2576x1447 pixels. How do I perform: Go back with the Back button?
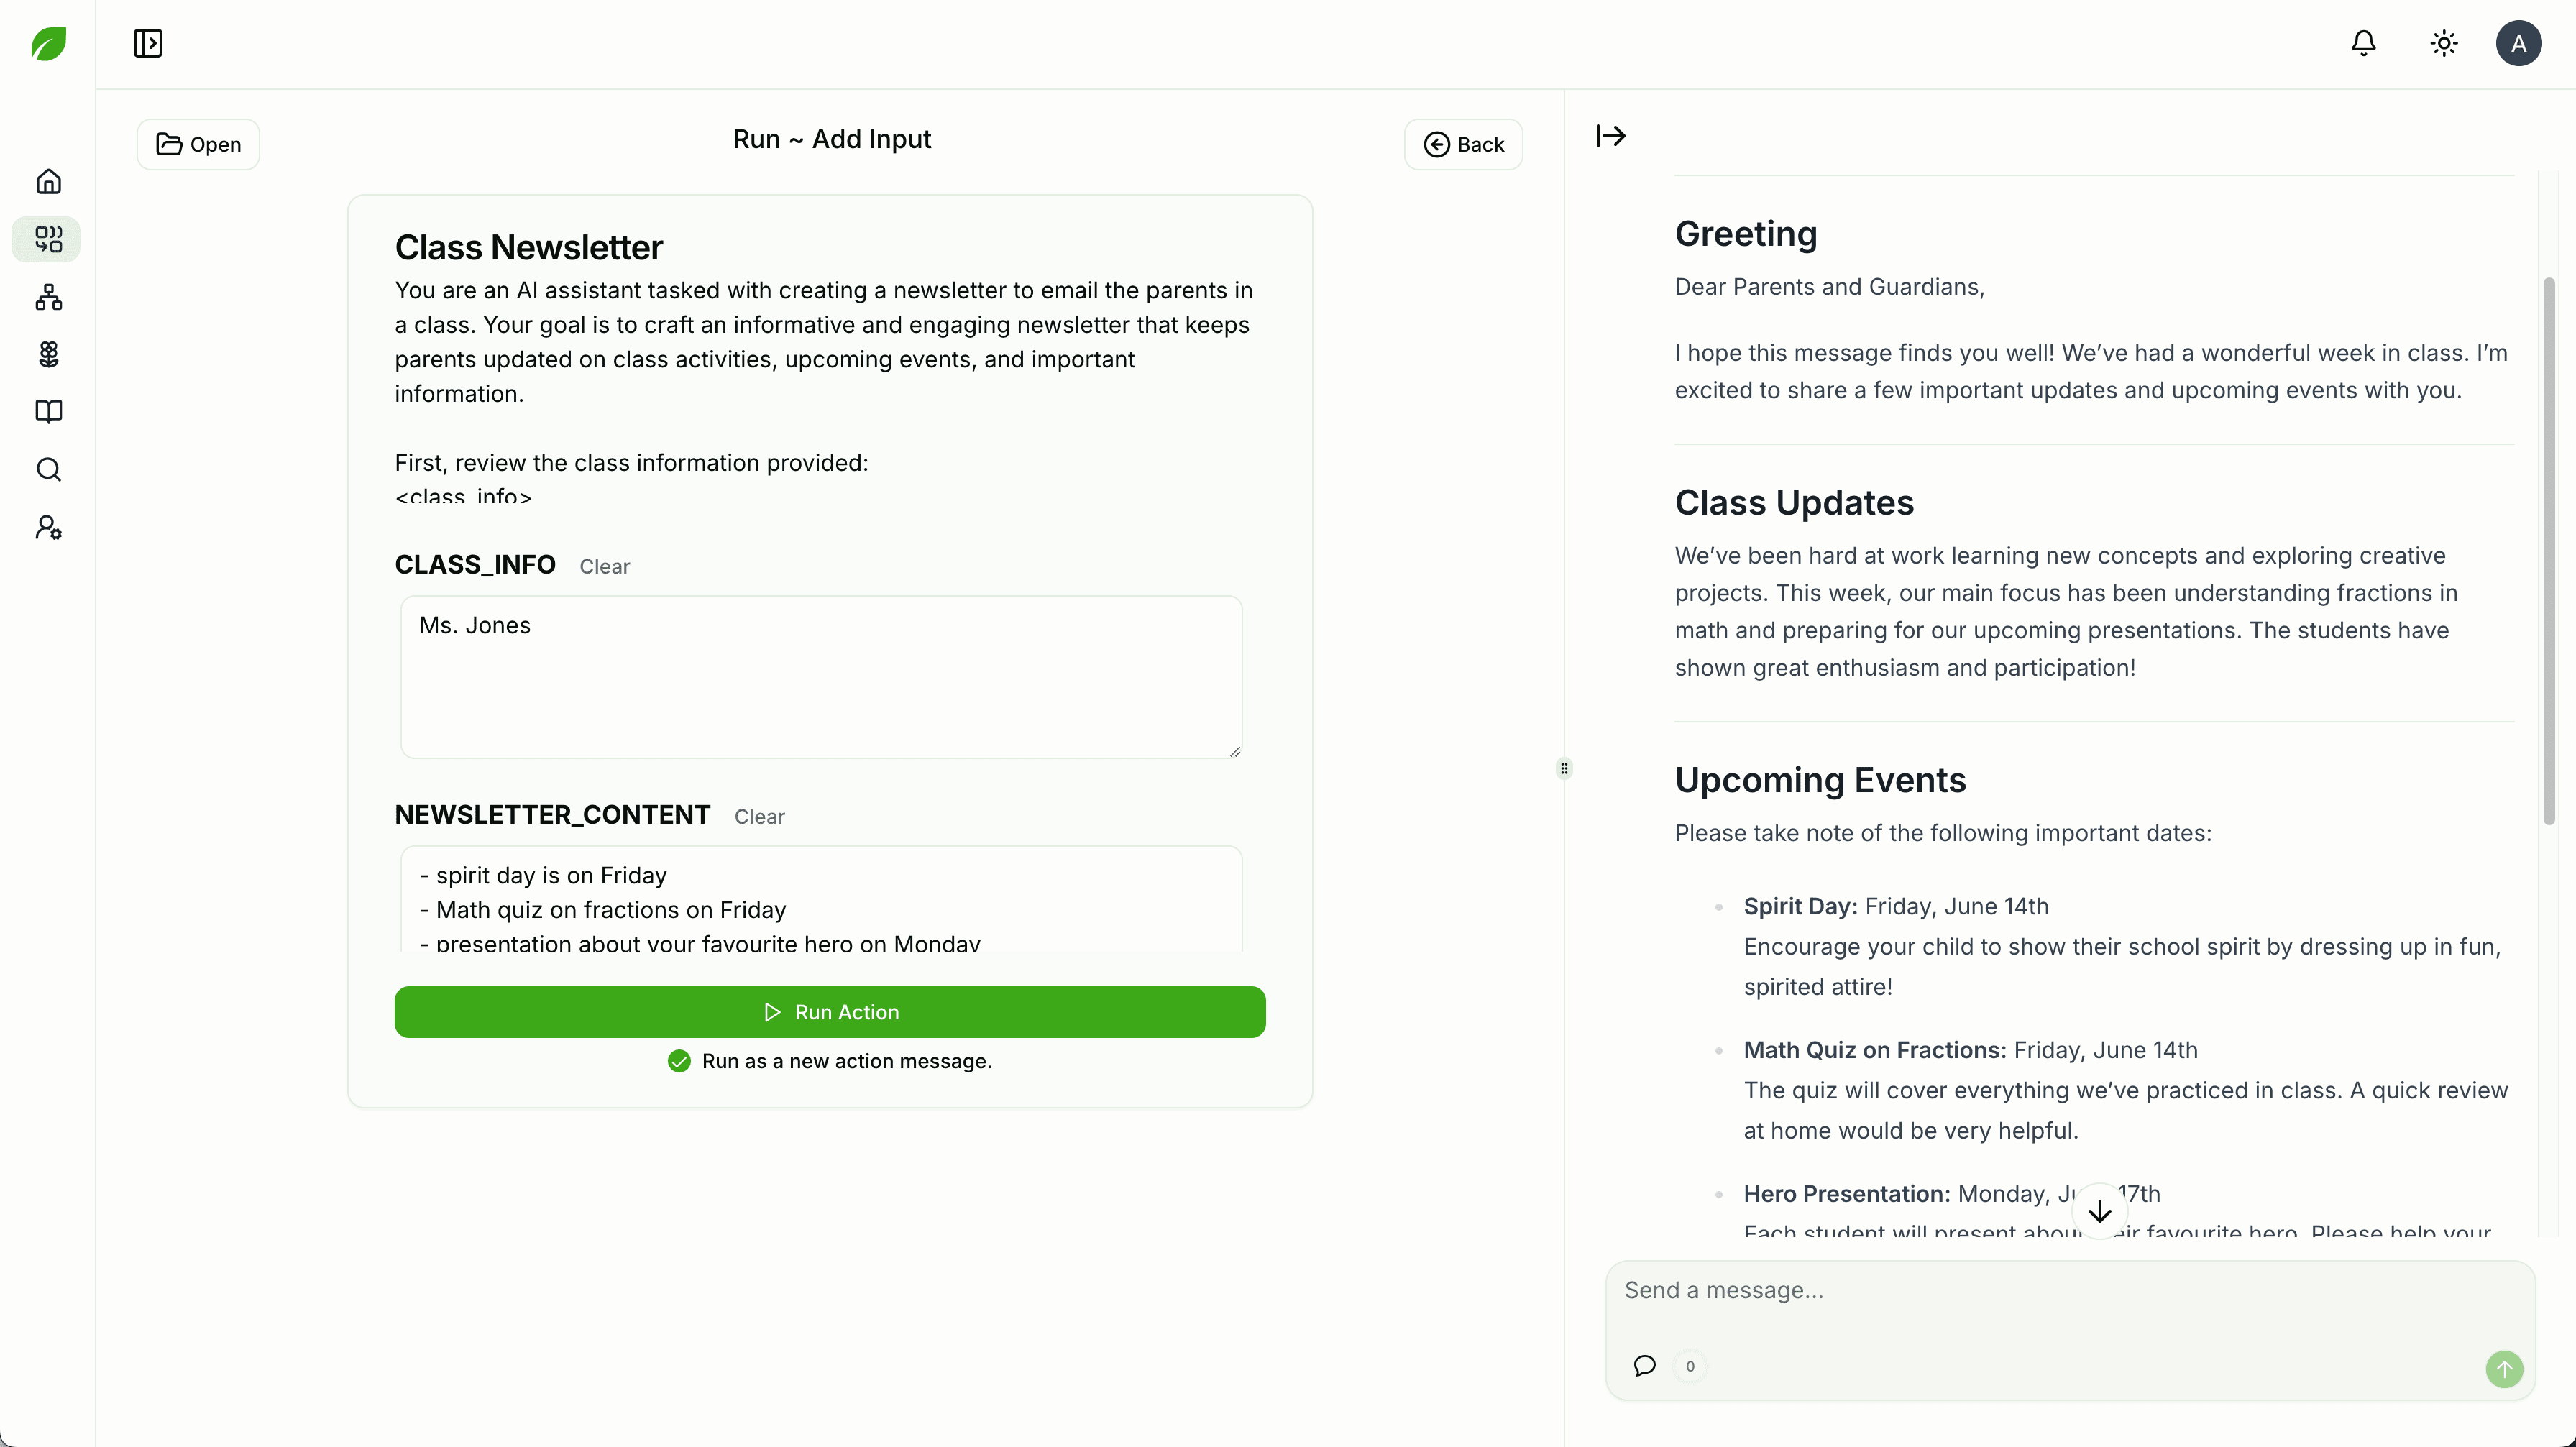1463,144
